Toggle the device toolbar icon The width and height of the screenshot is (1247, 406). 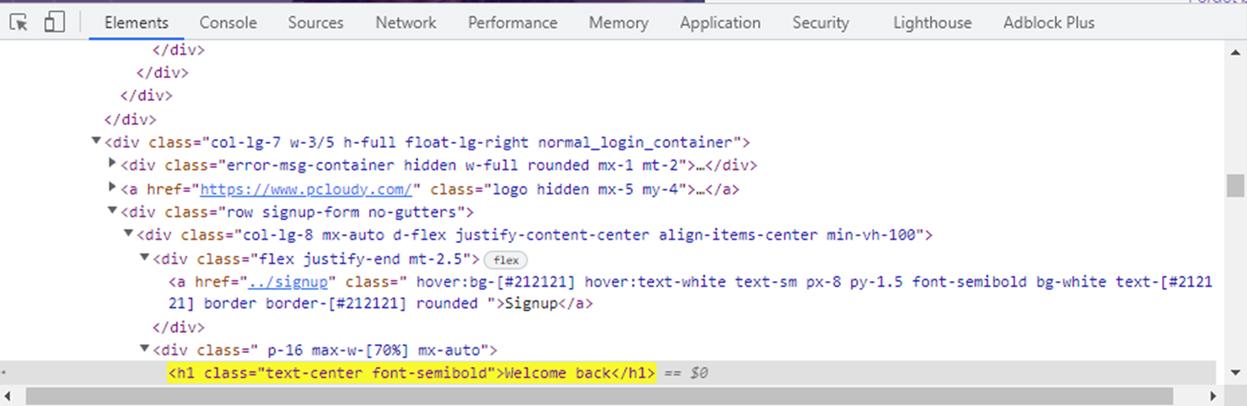54,21
